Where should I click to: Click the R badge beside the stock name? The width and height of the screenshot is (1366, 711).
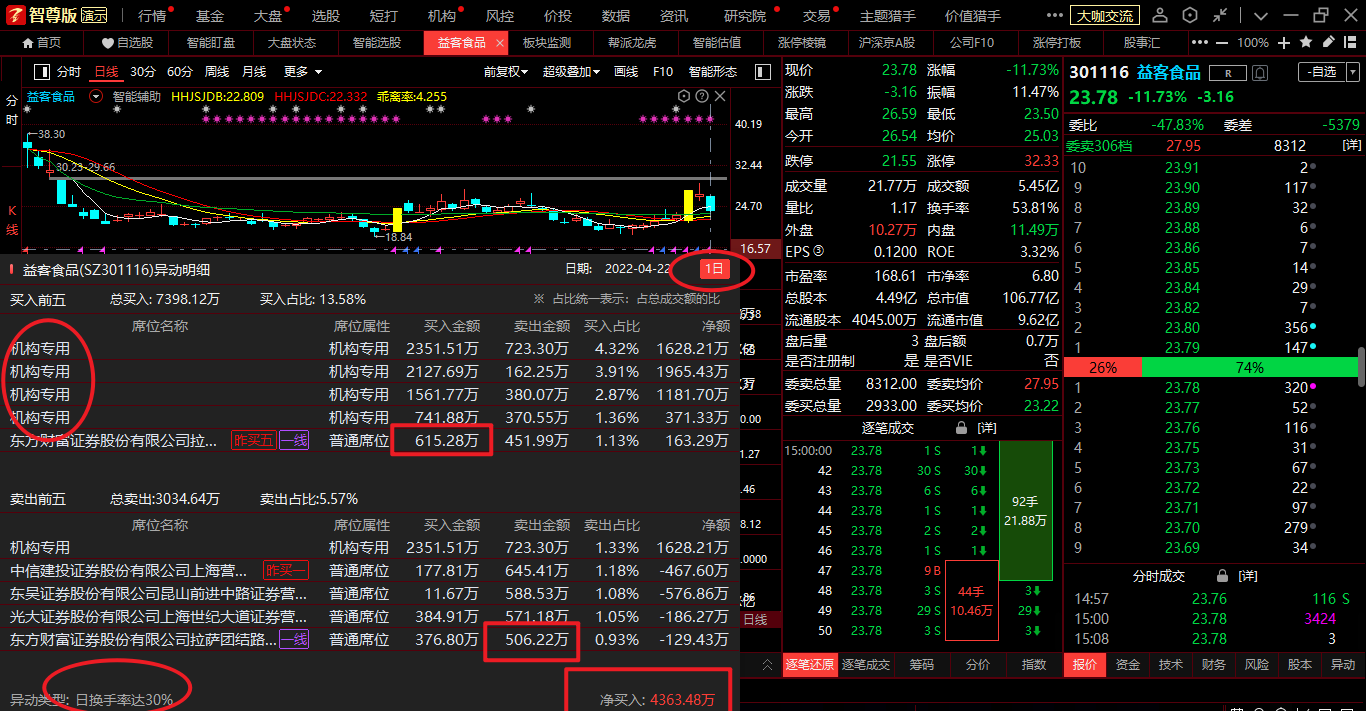(x=1228, y=73)
